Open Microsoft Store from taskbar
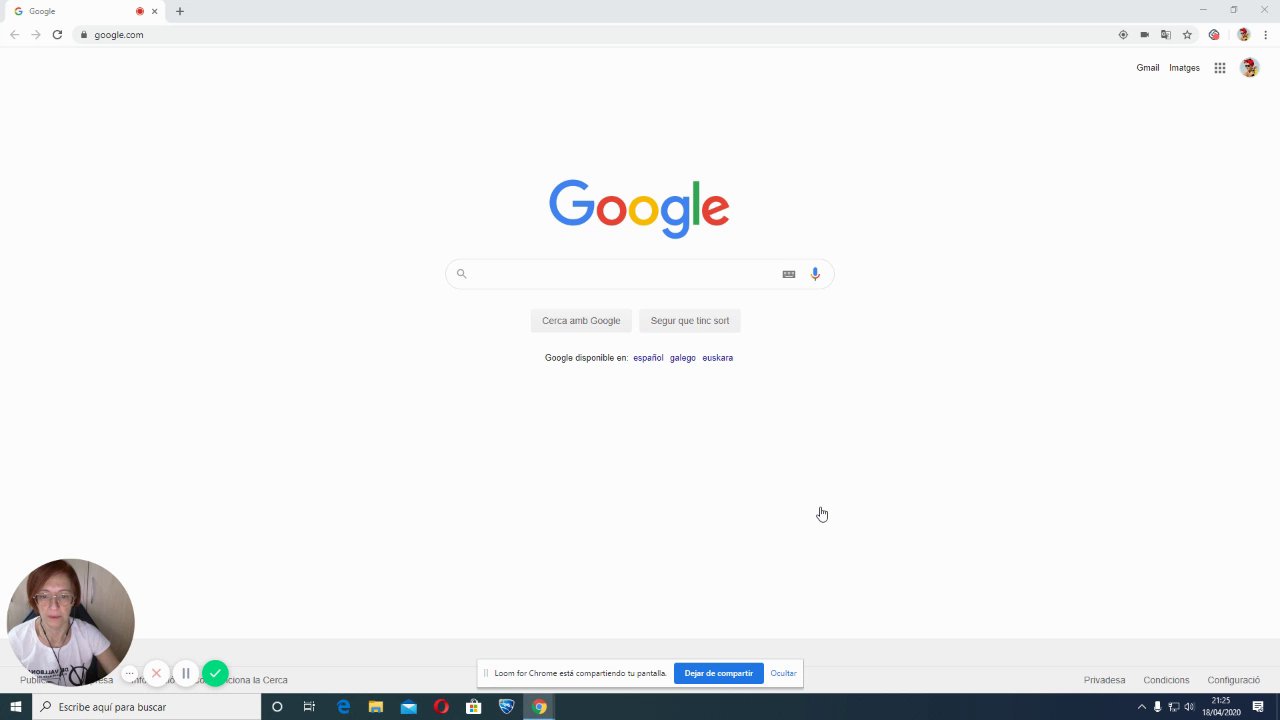This screenshot has height=720, width=1280. [474, 707]
